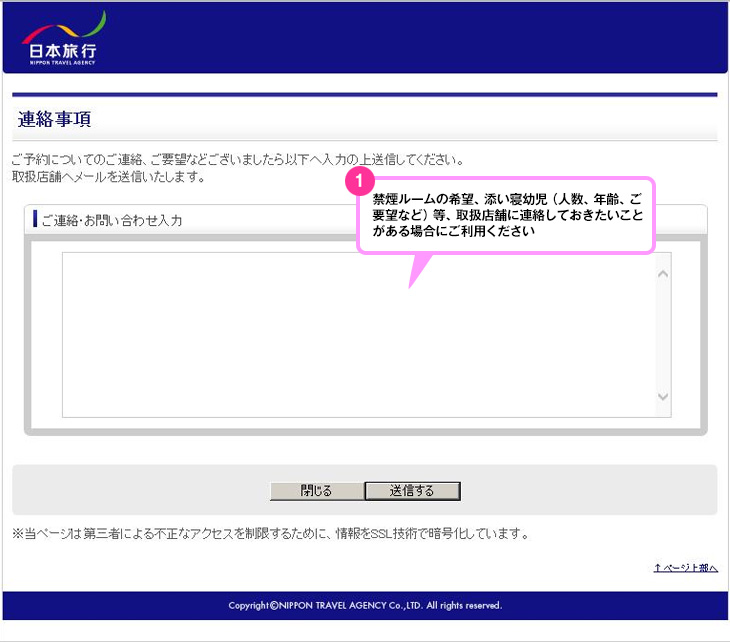
Task: Click the SSL encryption notice text
Action: pos(268,534)
